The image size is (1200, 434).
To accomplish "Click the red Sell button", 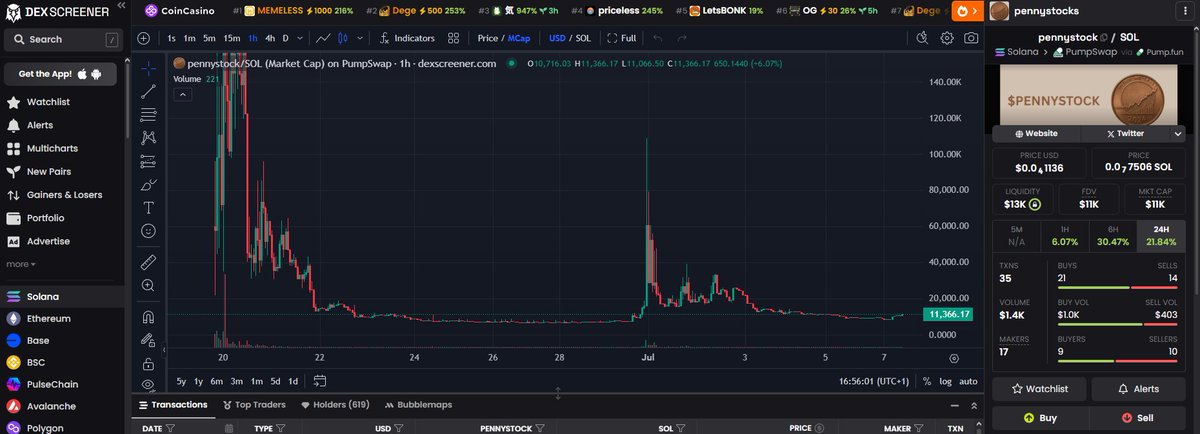I will click(1138, 418).
